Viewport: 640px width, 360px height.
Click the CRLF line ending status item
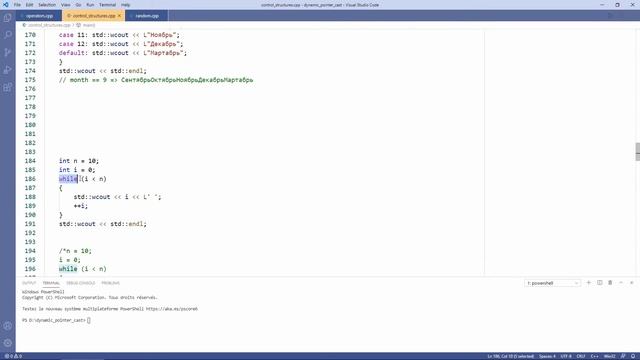pyautogui.click(x=581, y=356)
